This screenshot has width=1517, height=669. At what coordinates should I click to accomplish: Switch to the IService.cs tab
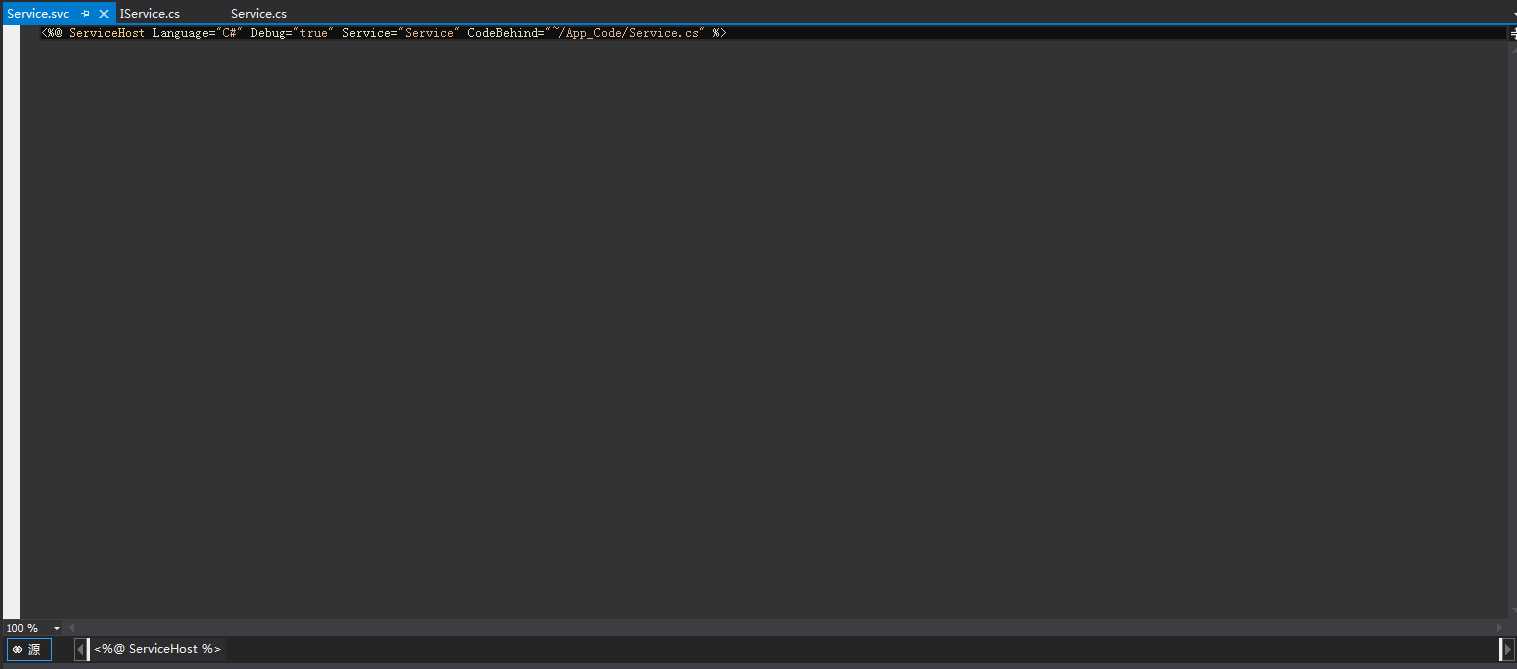(x=150, y=14)
